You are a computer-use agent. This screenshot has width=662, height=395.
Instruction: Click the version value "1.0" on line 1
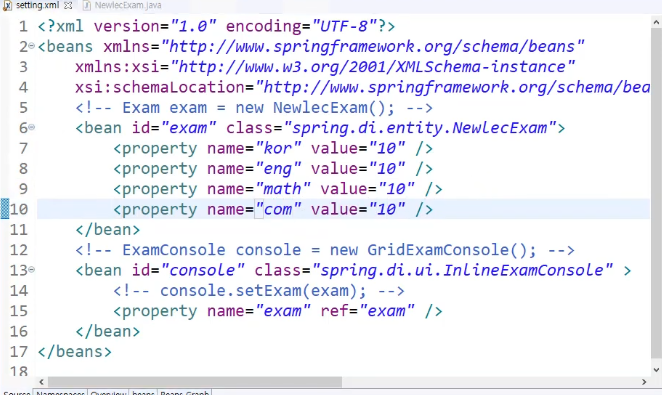(193, 26)
